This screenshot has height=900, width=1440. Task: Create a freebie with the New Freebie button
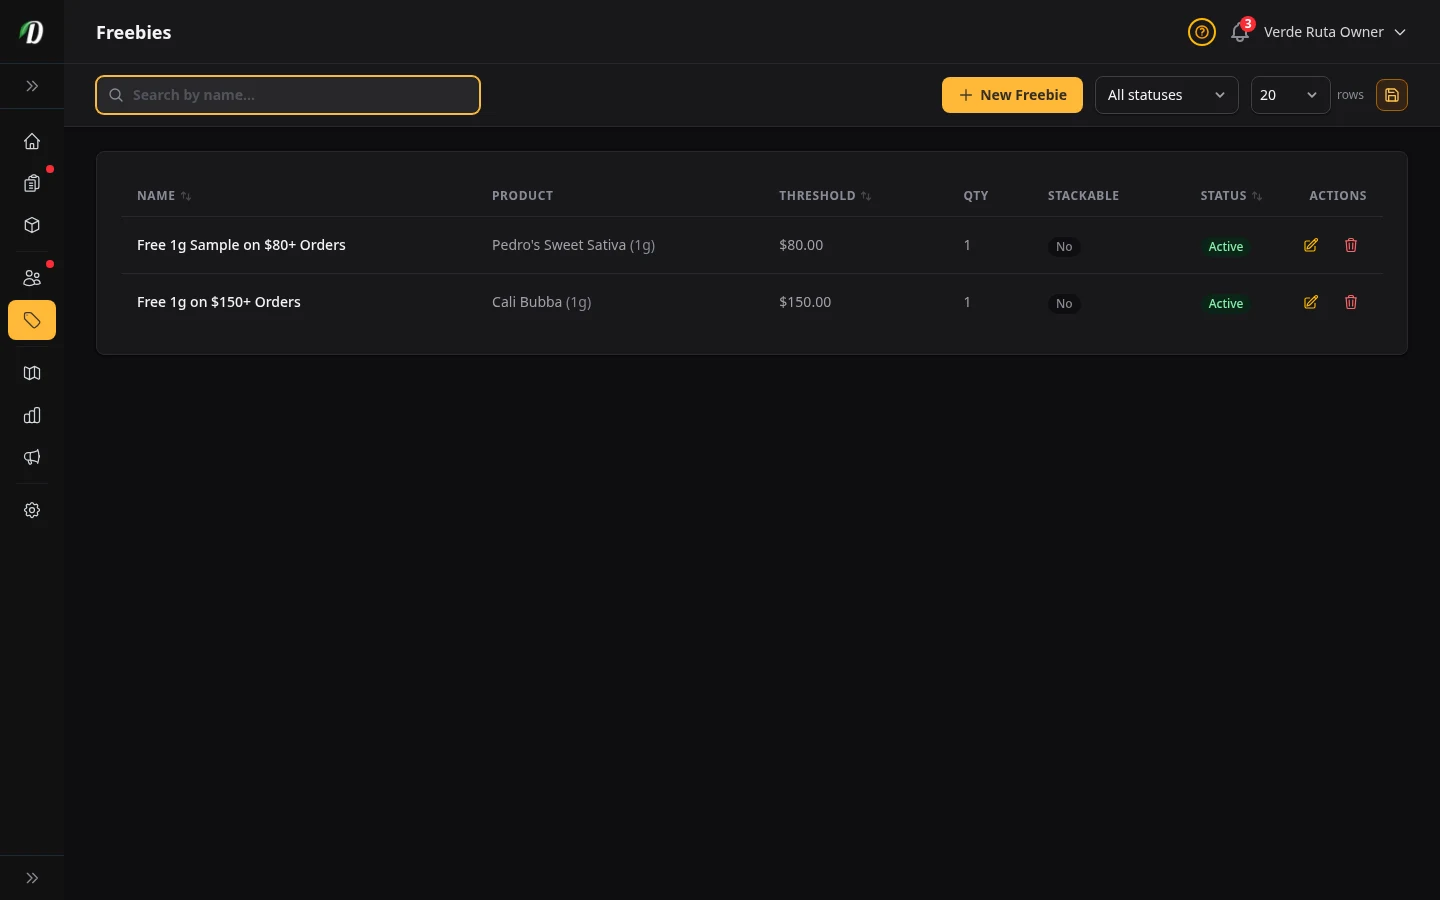1012,95
